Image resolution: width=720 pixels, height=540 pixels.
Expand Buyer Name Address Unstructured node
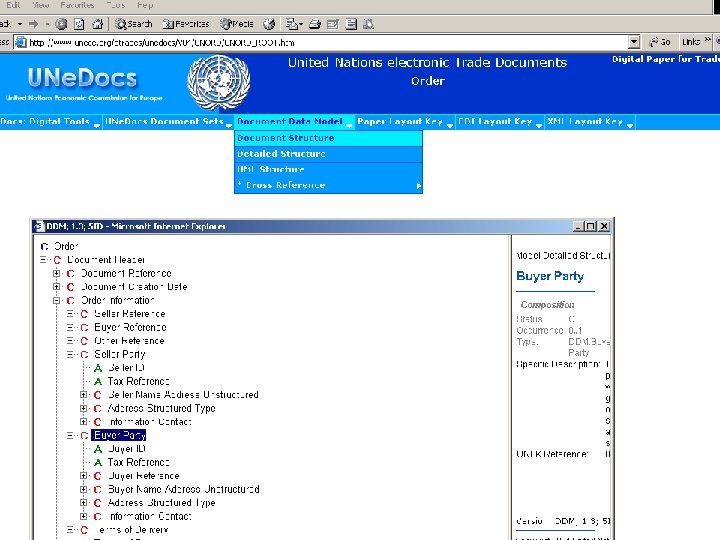coord(83,489)
